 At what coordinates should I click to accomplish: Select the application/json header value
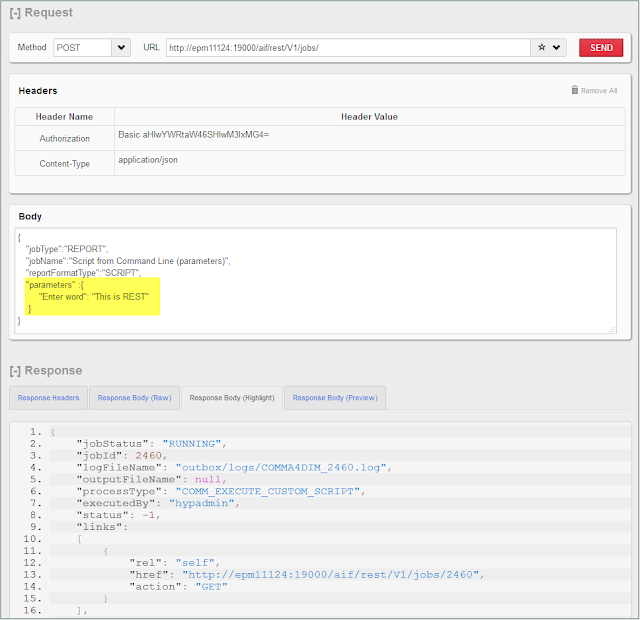148,160
